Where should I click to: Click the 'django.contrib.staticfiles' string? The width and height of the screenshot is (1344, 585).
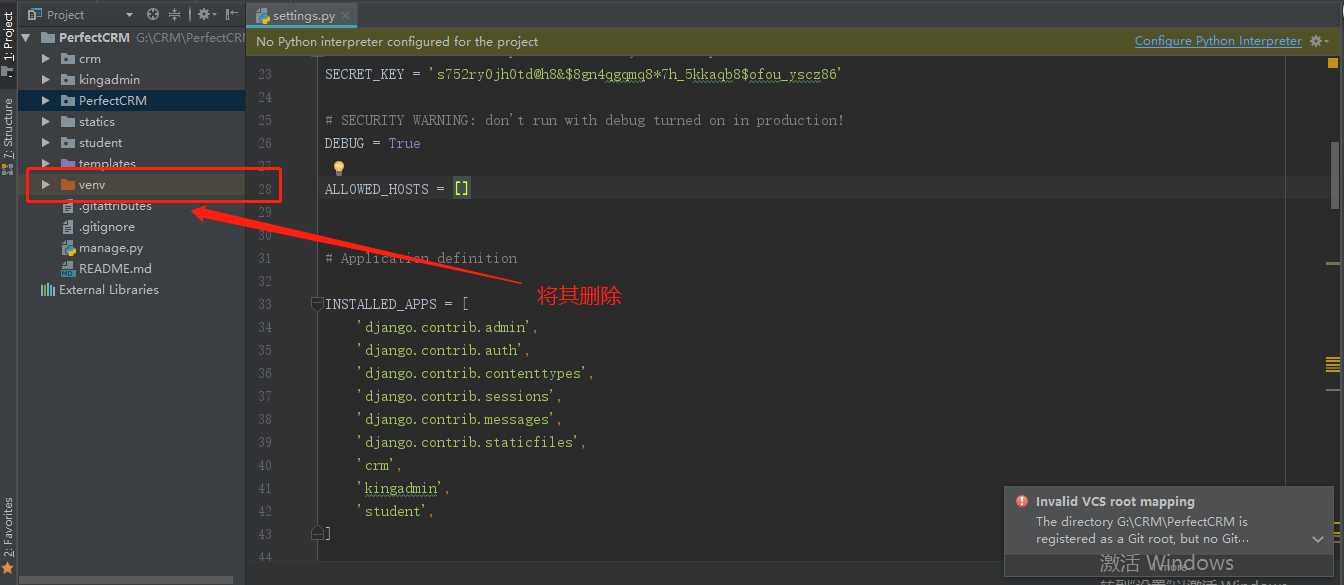click(x=471, y=442)
